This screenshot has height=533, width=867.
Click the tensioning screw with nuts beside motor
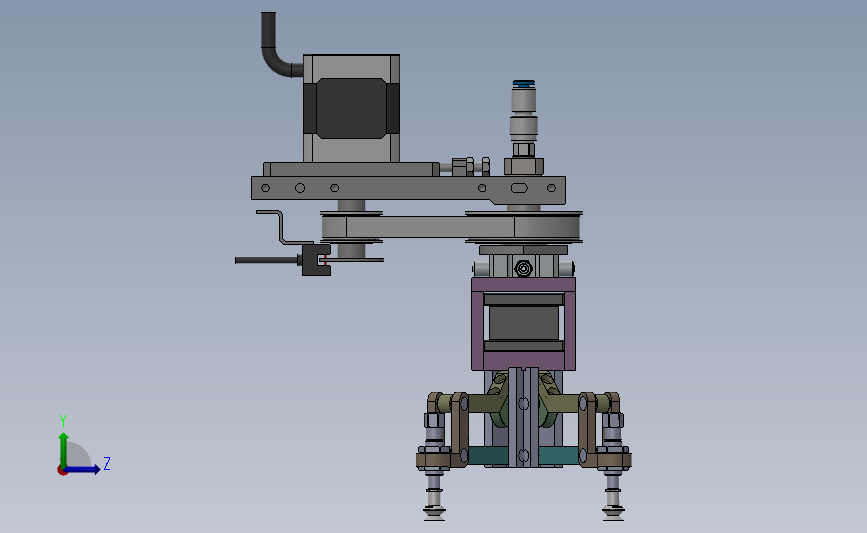pyautogui.click(x=466, y=166)
